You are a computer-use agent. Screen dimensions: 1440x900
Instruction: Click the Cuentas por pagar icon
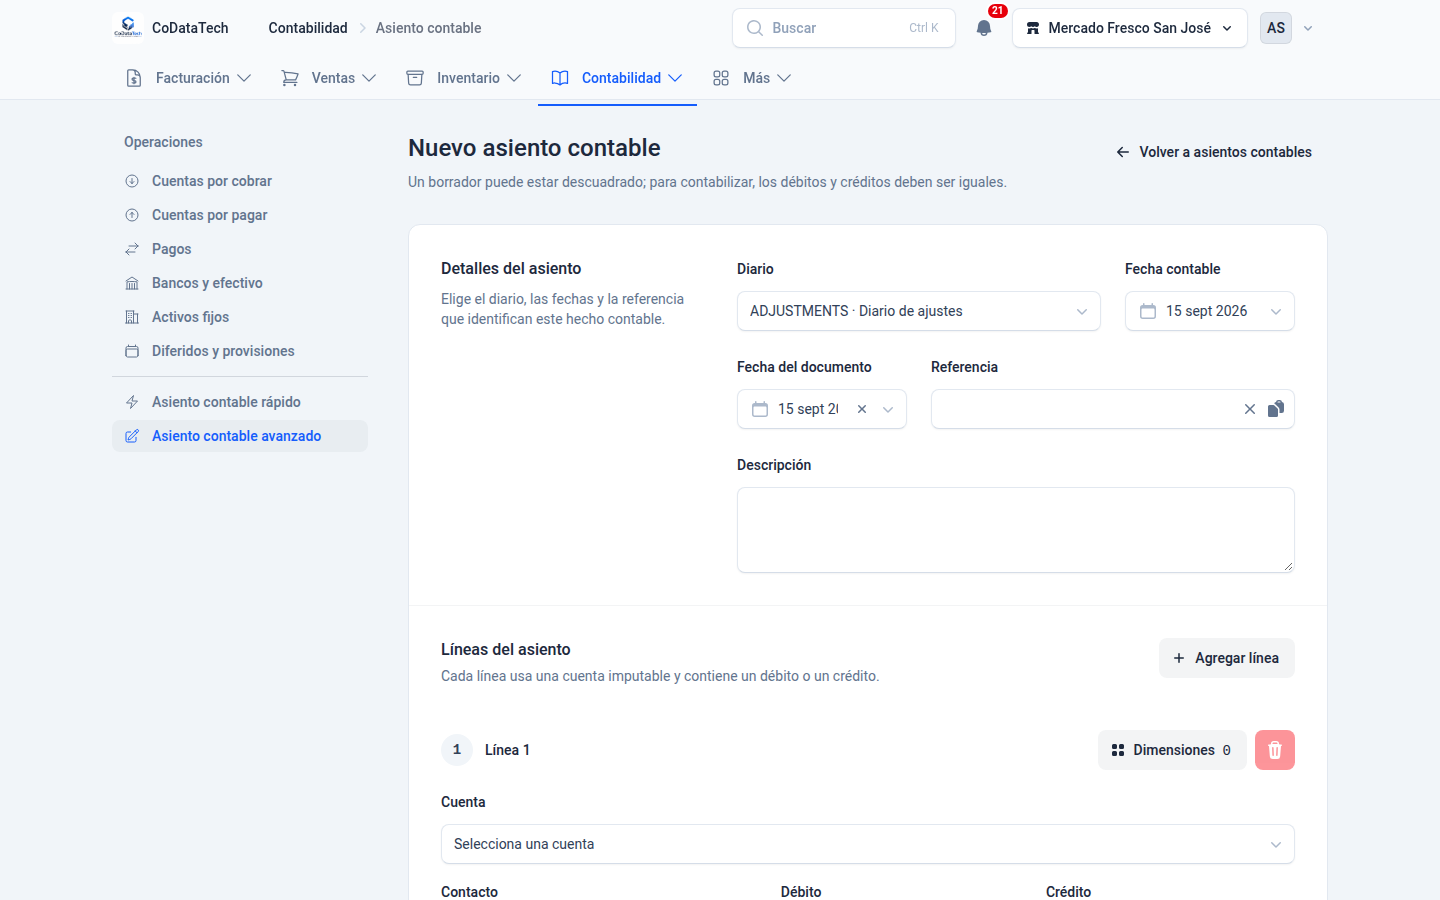[x=132, y=215]
